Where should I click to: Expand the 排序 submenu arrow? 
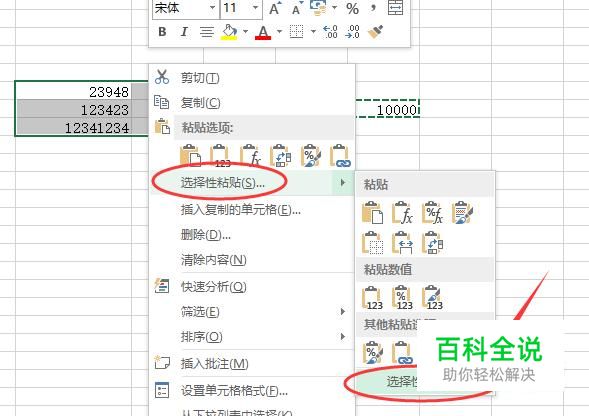pos(343,336)
